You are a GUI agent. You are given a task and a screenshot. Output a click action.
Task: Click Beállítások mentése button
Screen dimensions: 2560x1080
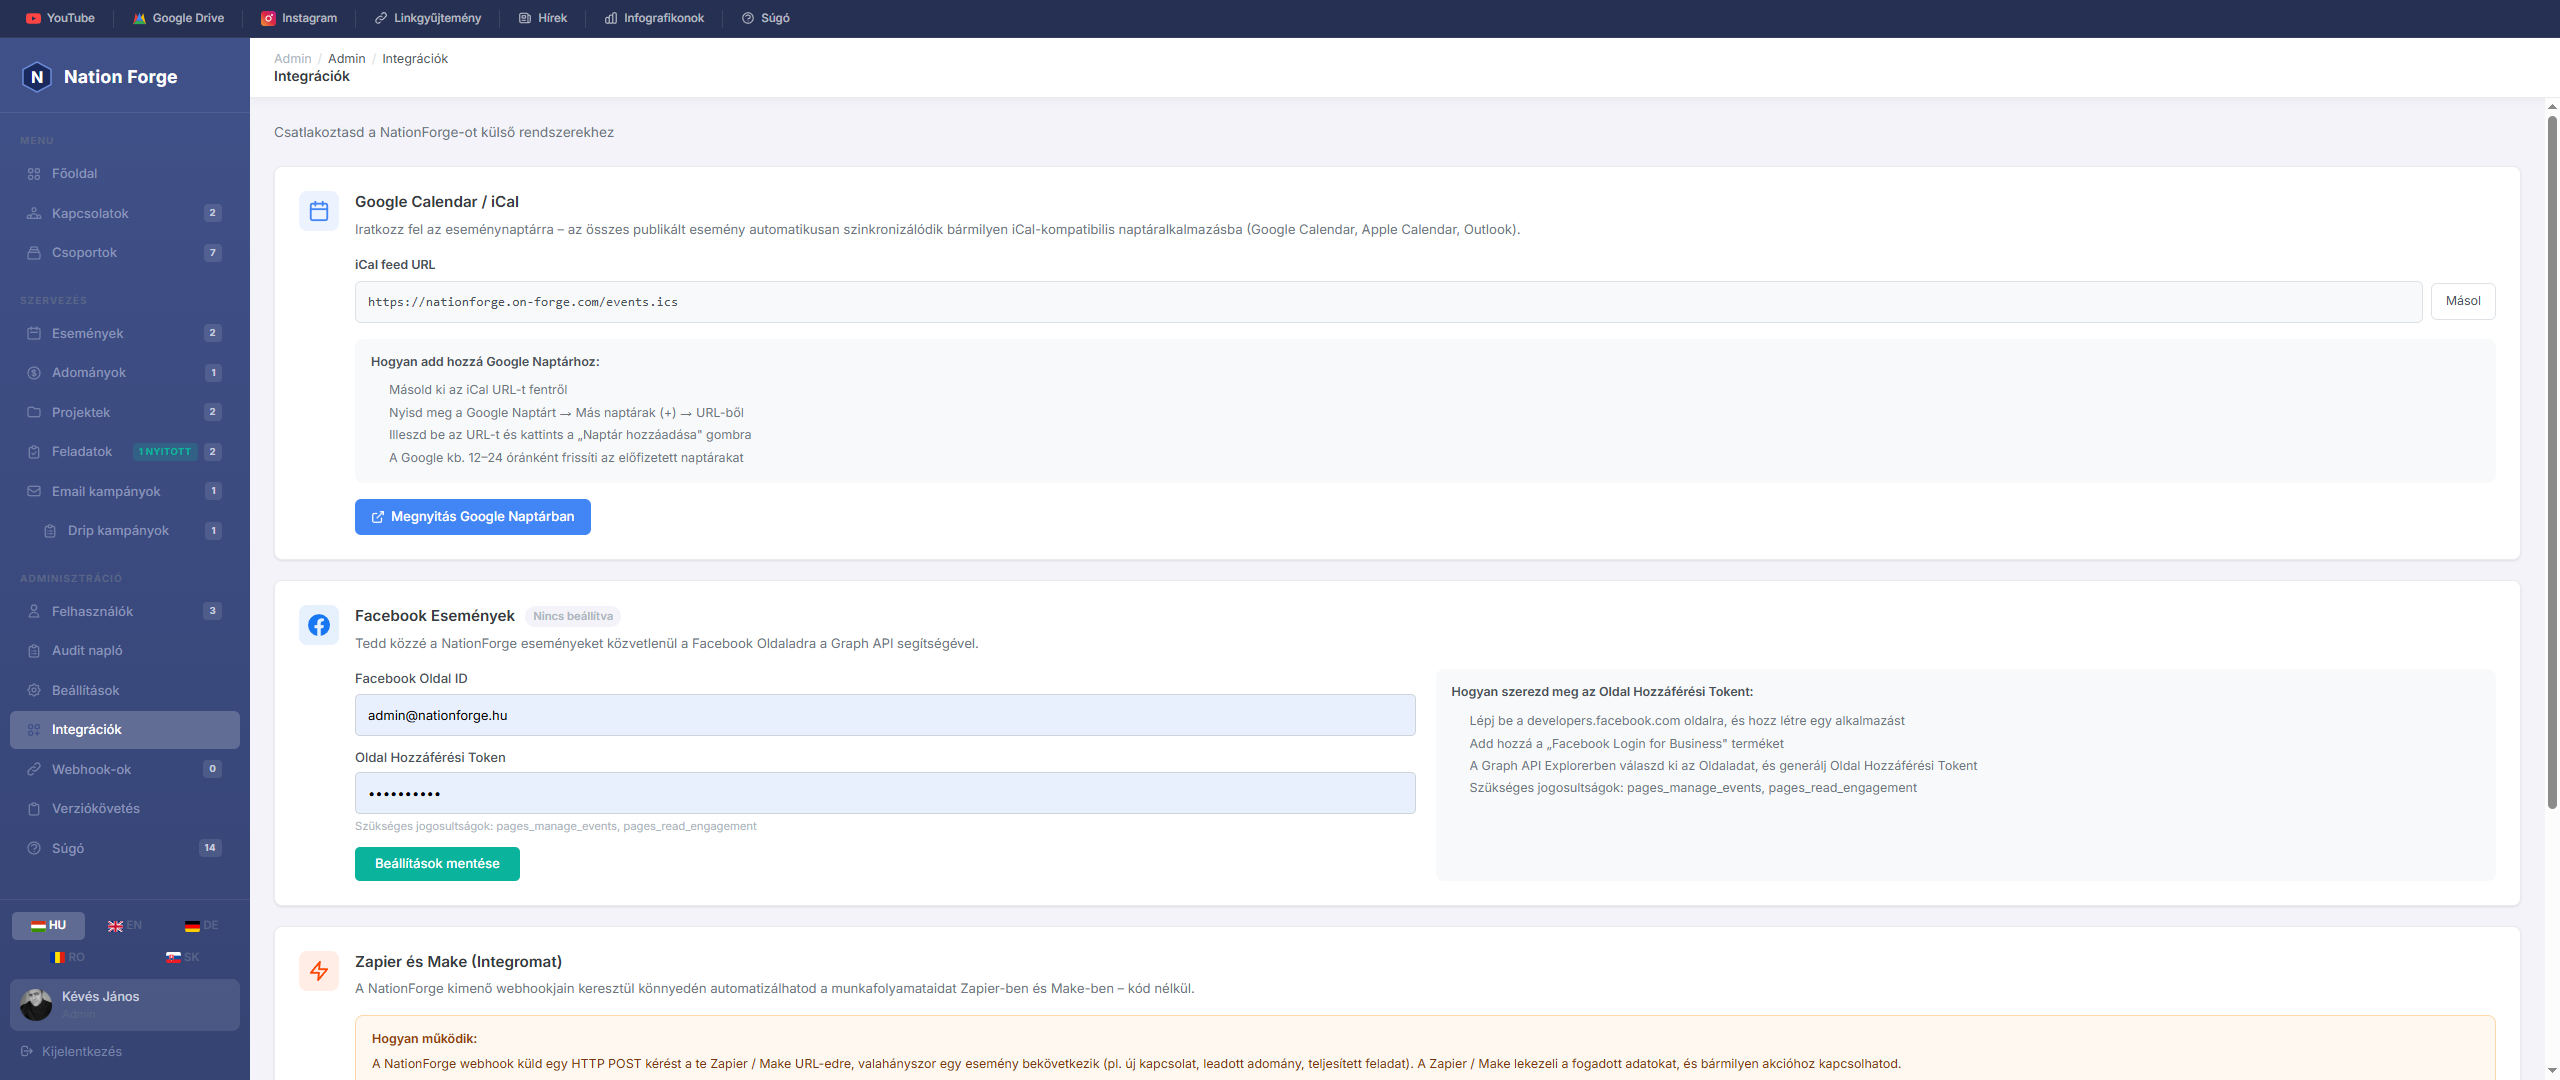(437, 864)
